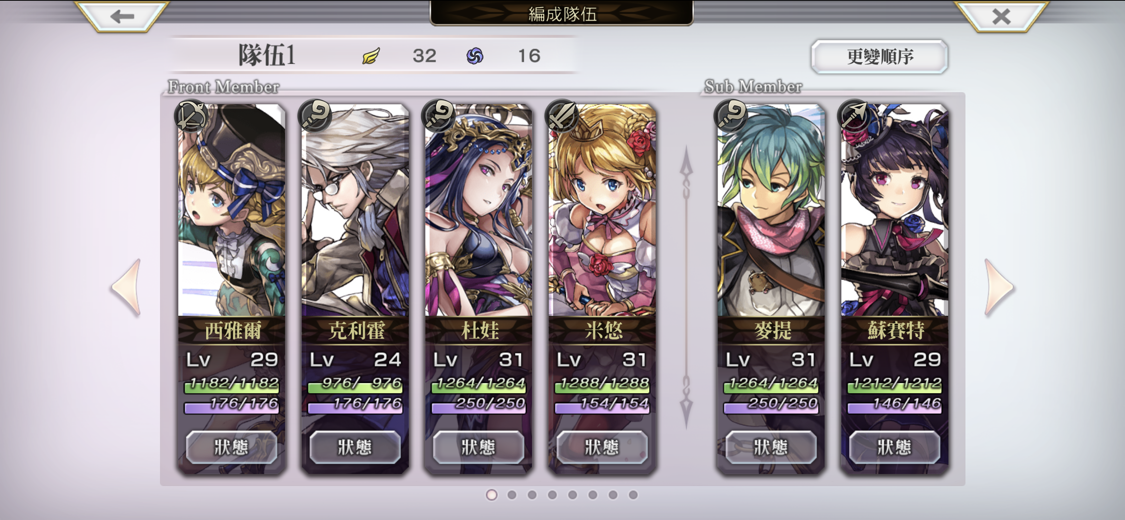Go to the next team with right arrow

point(999,288)
